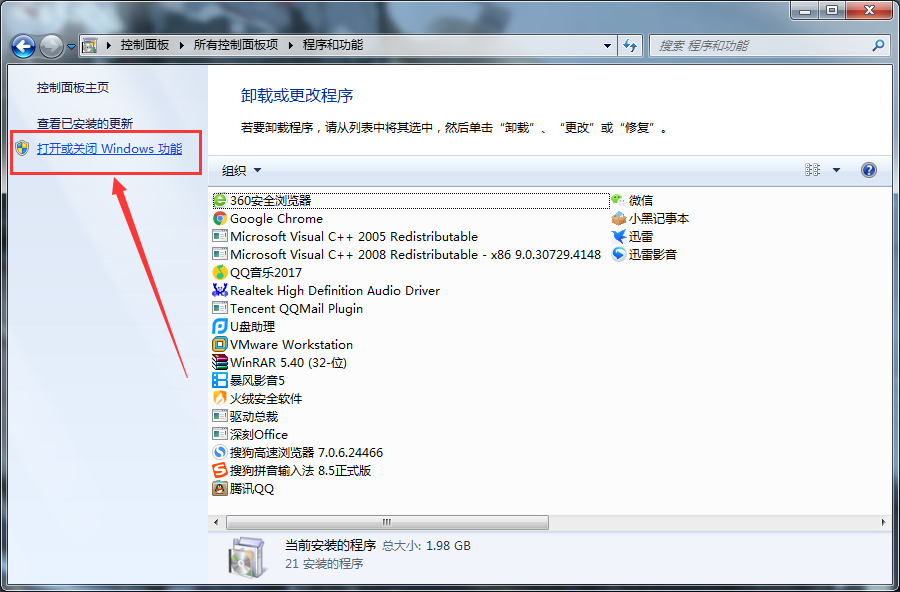The image size is (900, 592).
Task: Expand the arrow before 控制面板 breadcrumb
Action: pyautogui.click(x=108, y=45)
